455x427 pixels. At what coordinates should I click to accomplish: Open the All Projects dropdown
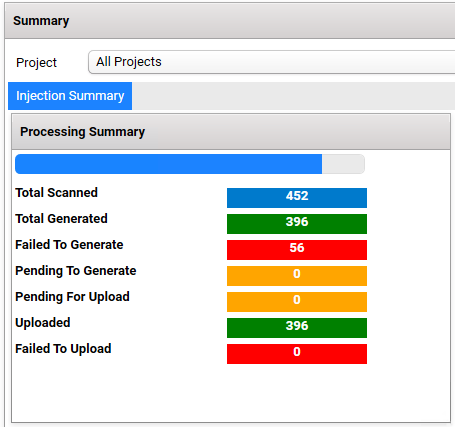(x=272, y=62)
